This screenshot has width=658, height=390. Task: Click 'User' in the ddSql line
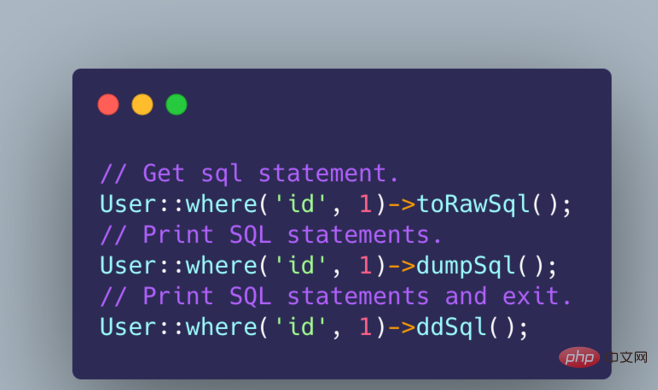pos(128,327)
